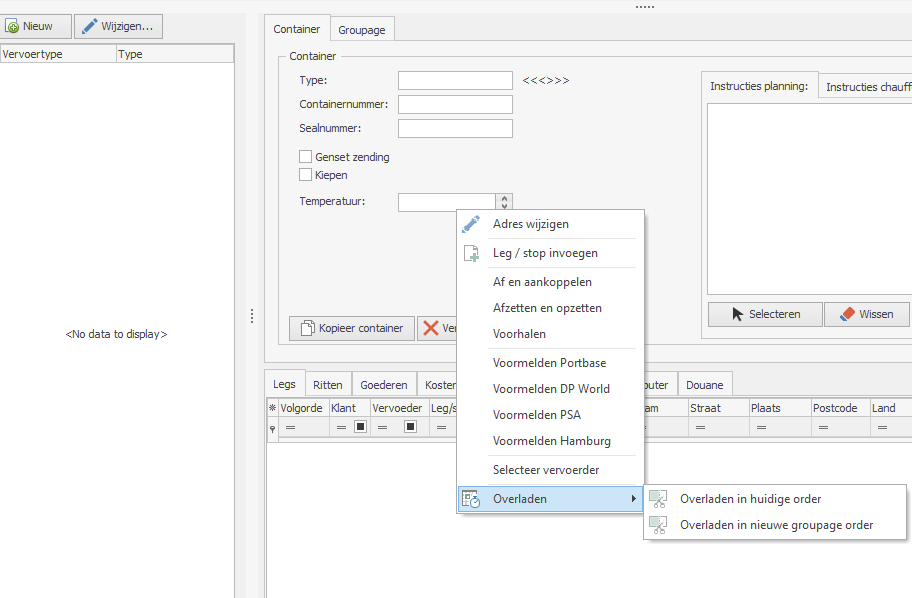
Task: Click the icon beside Overladen in nieuwe groupage order
Action: click(x=658, y=525)
